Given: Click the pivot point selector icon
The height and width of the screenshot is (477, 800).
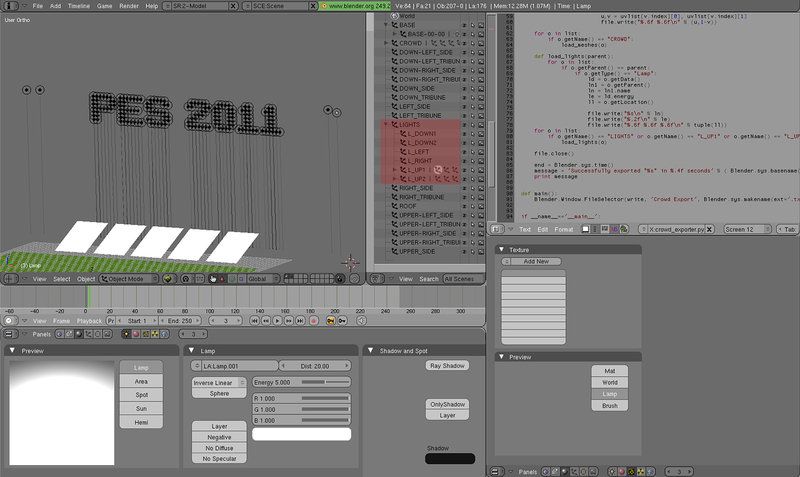Looking at the screenshot, I should tap(186, 279).
